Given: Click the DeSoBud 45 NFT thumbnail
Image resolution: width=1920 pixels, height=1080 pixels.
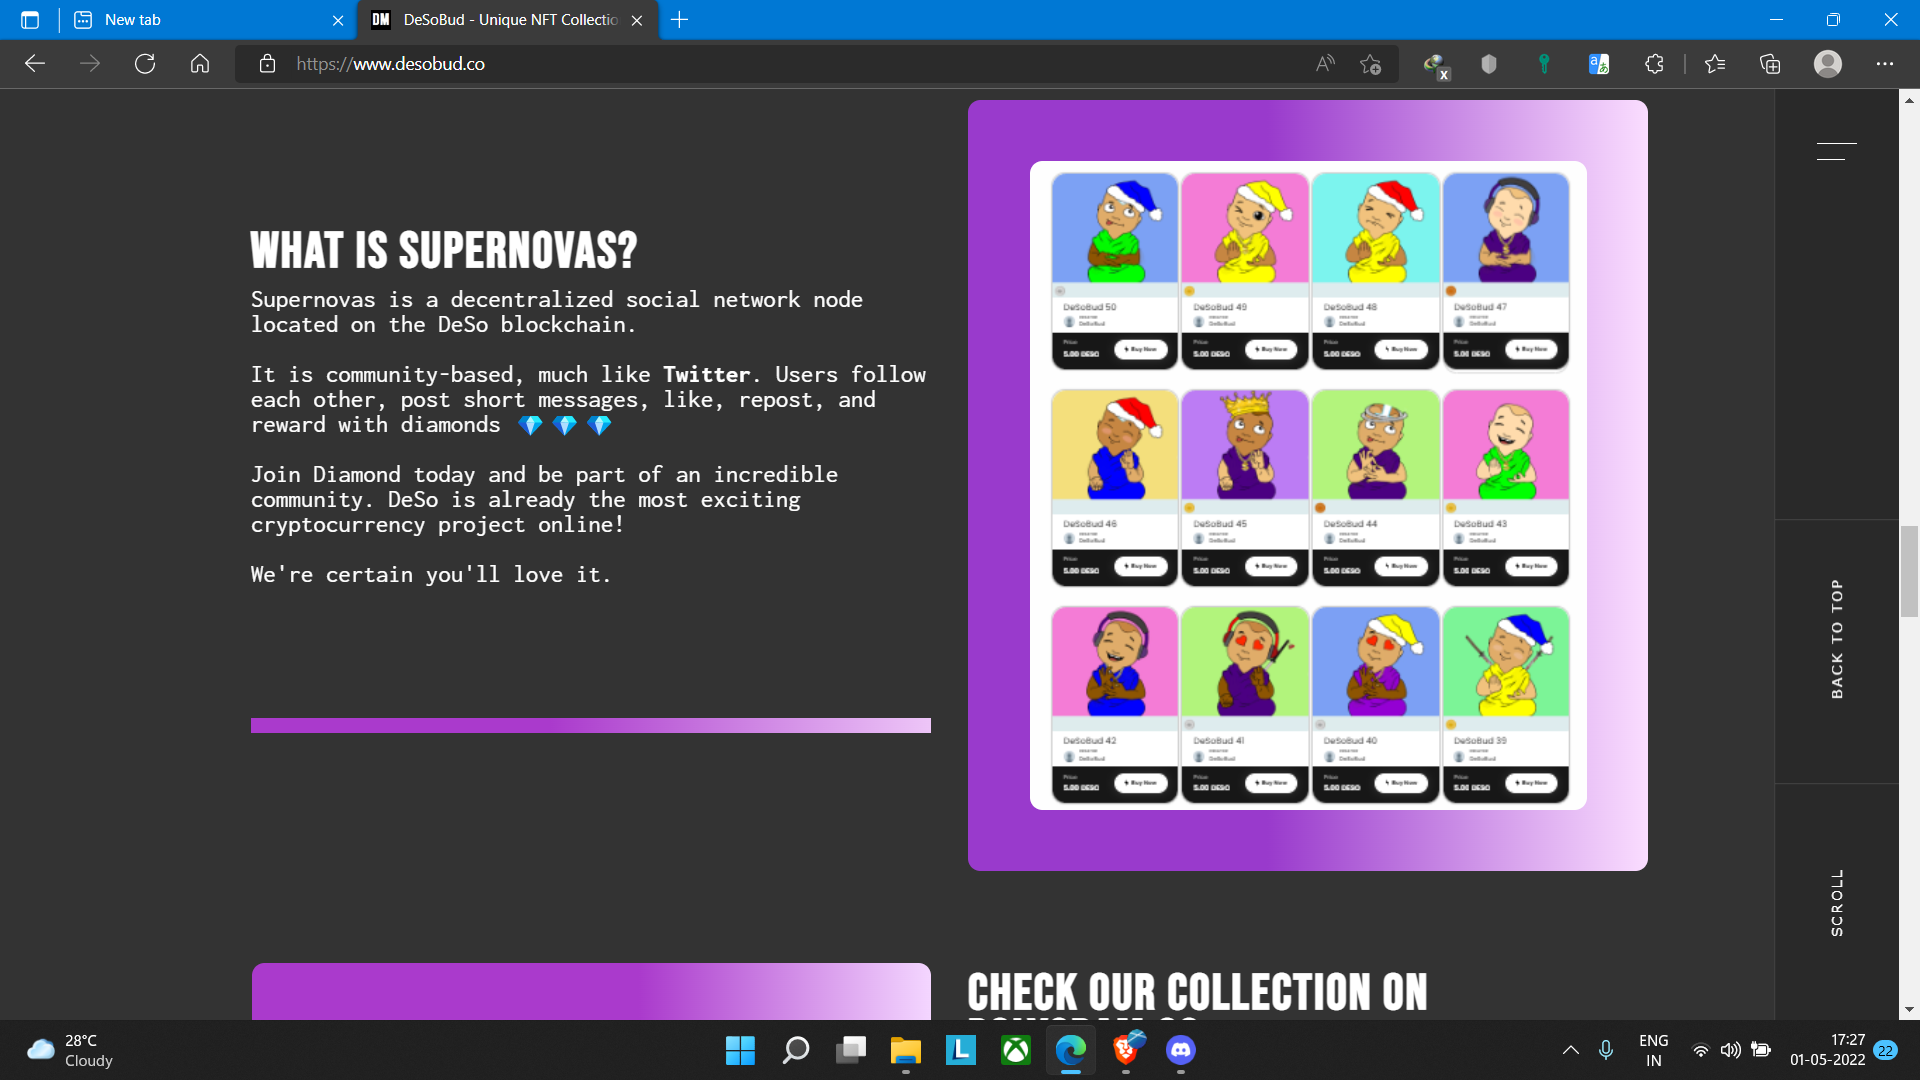Looking at the screenshot, I should (x=1244, y=446).
